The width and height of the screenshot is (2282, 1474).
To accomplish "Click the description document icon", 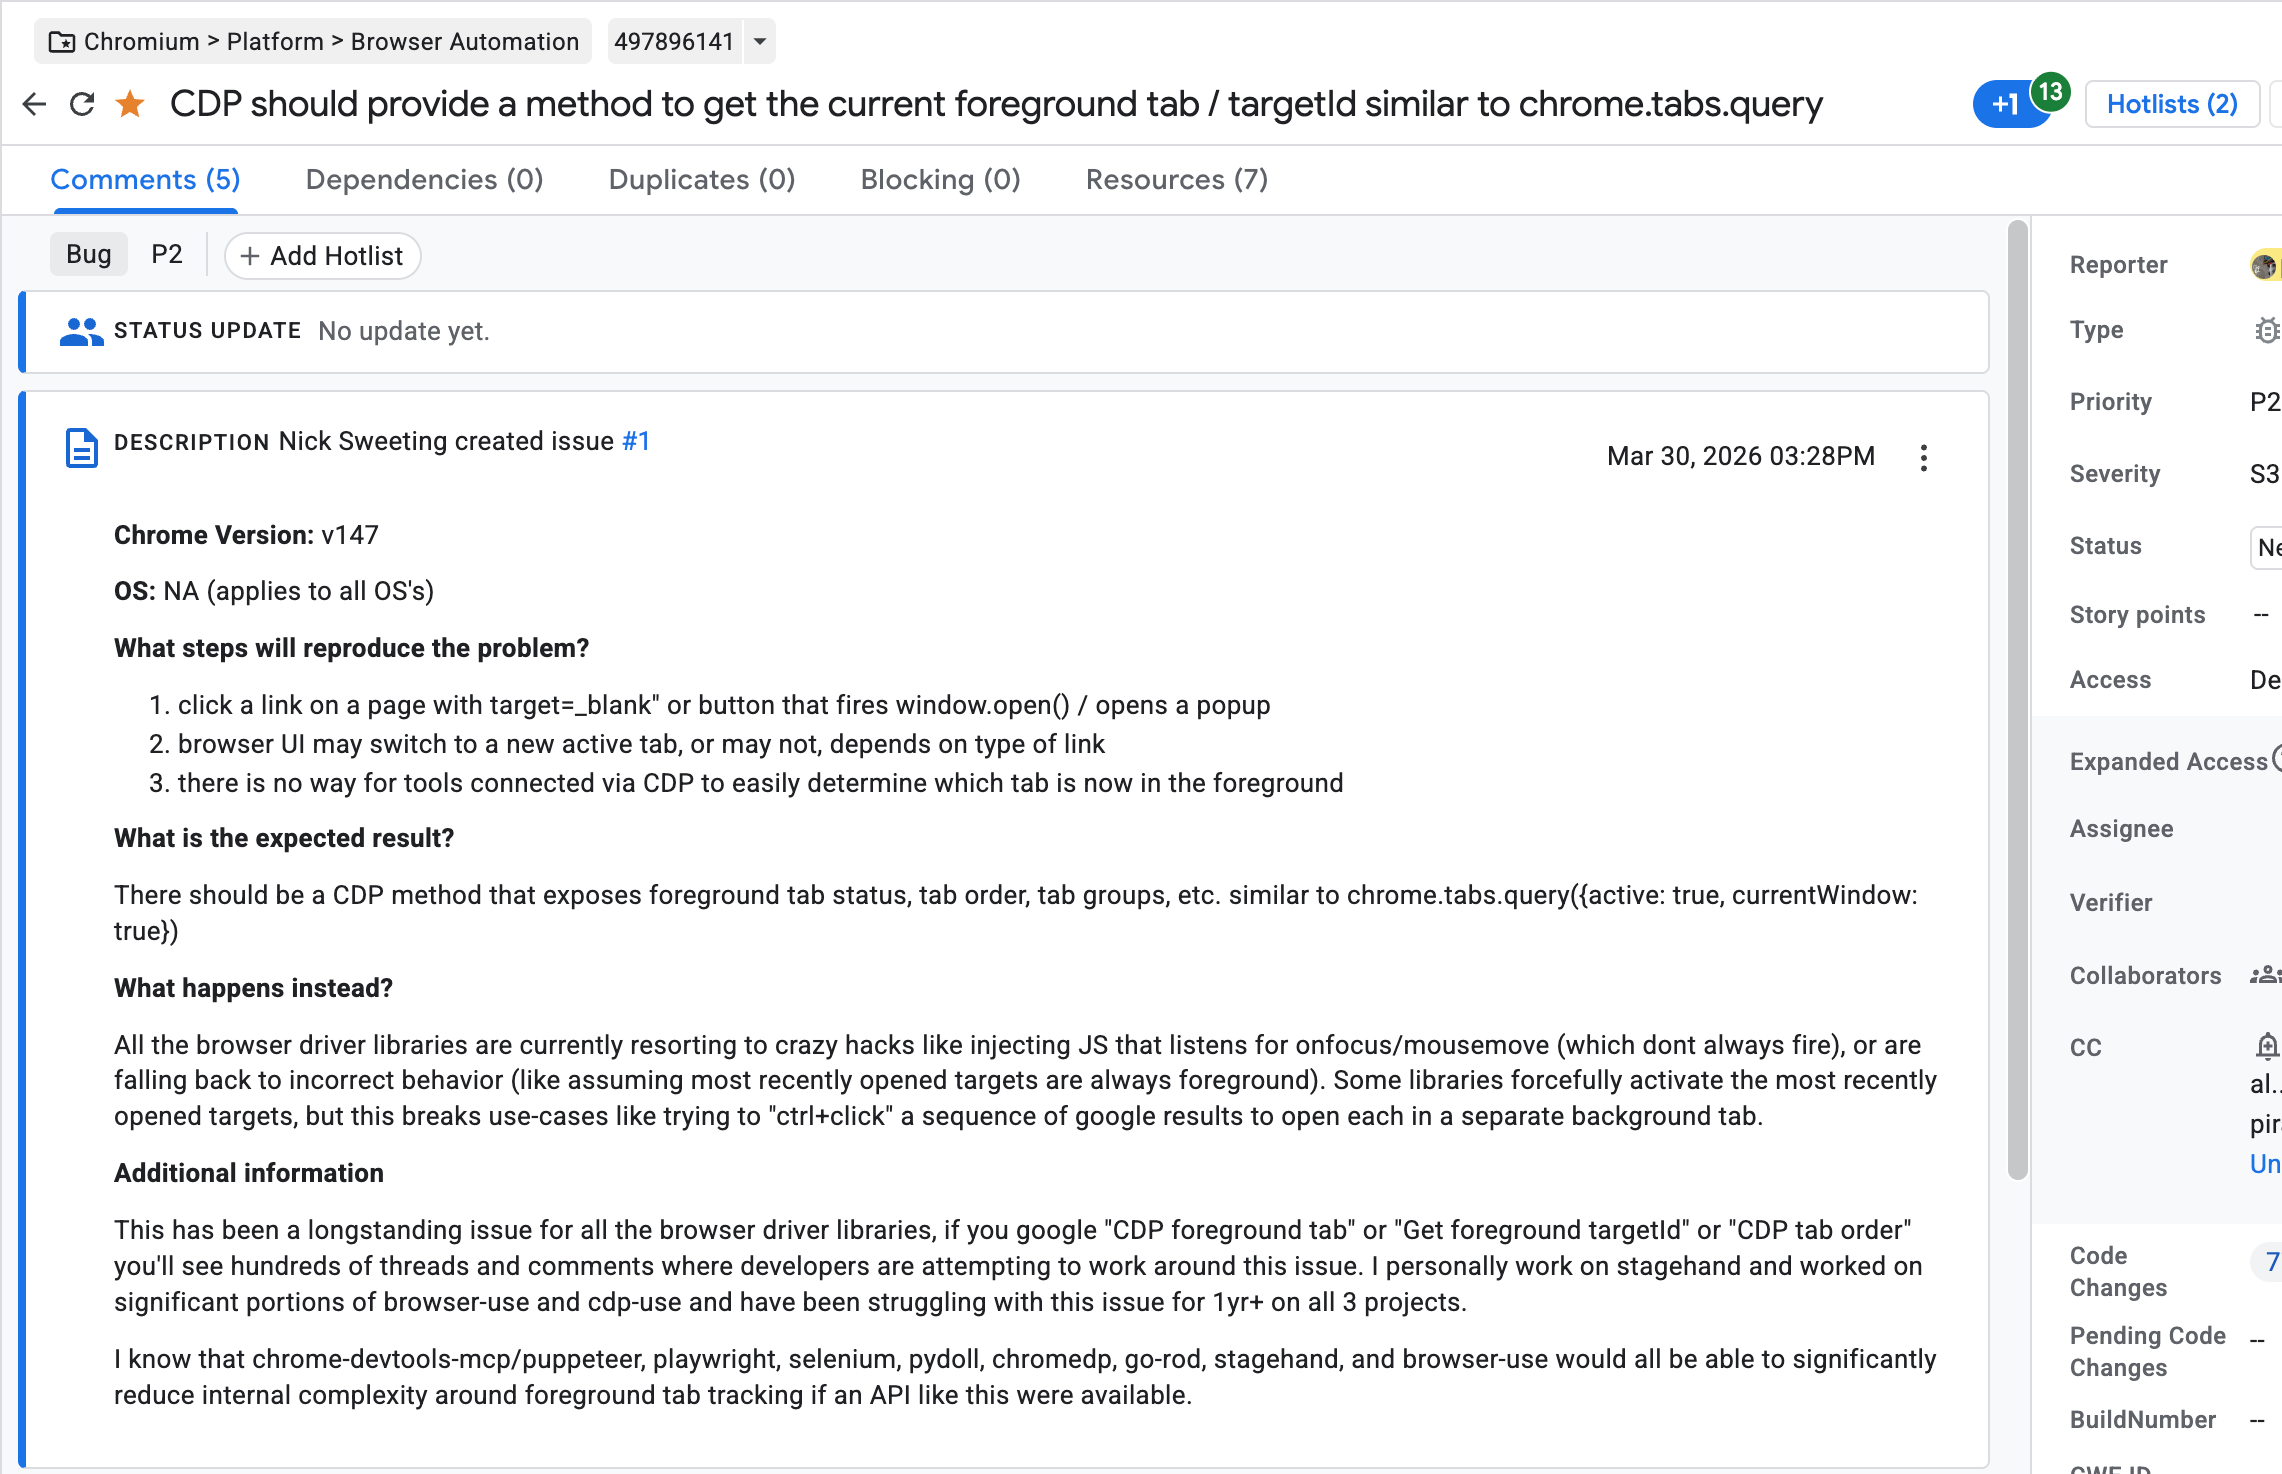I will (x=82, y=447).
